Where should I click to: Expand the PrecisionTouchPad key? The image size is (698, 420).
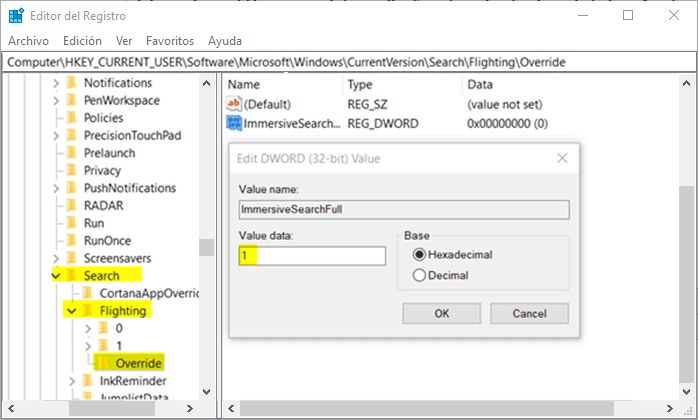pos(56,136)
